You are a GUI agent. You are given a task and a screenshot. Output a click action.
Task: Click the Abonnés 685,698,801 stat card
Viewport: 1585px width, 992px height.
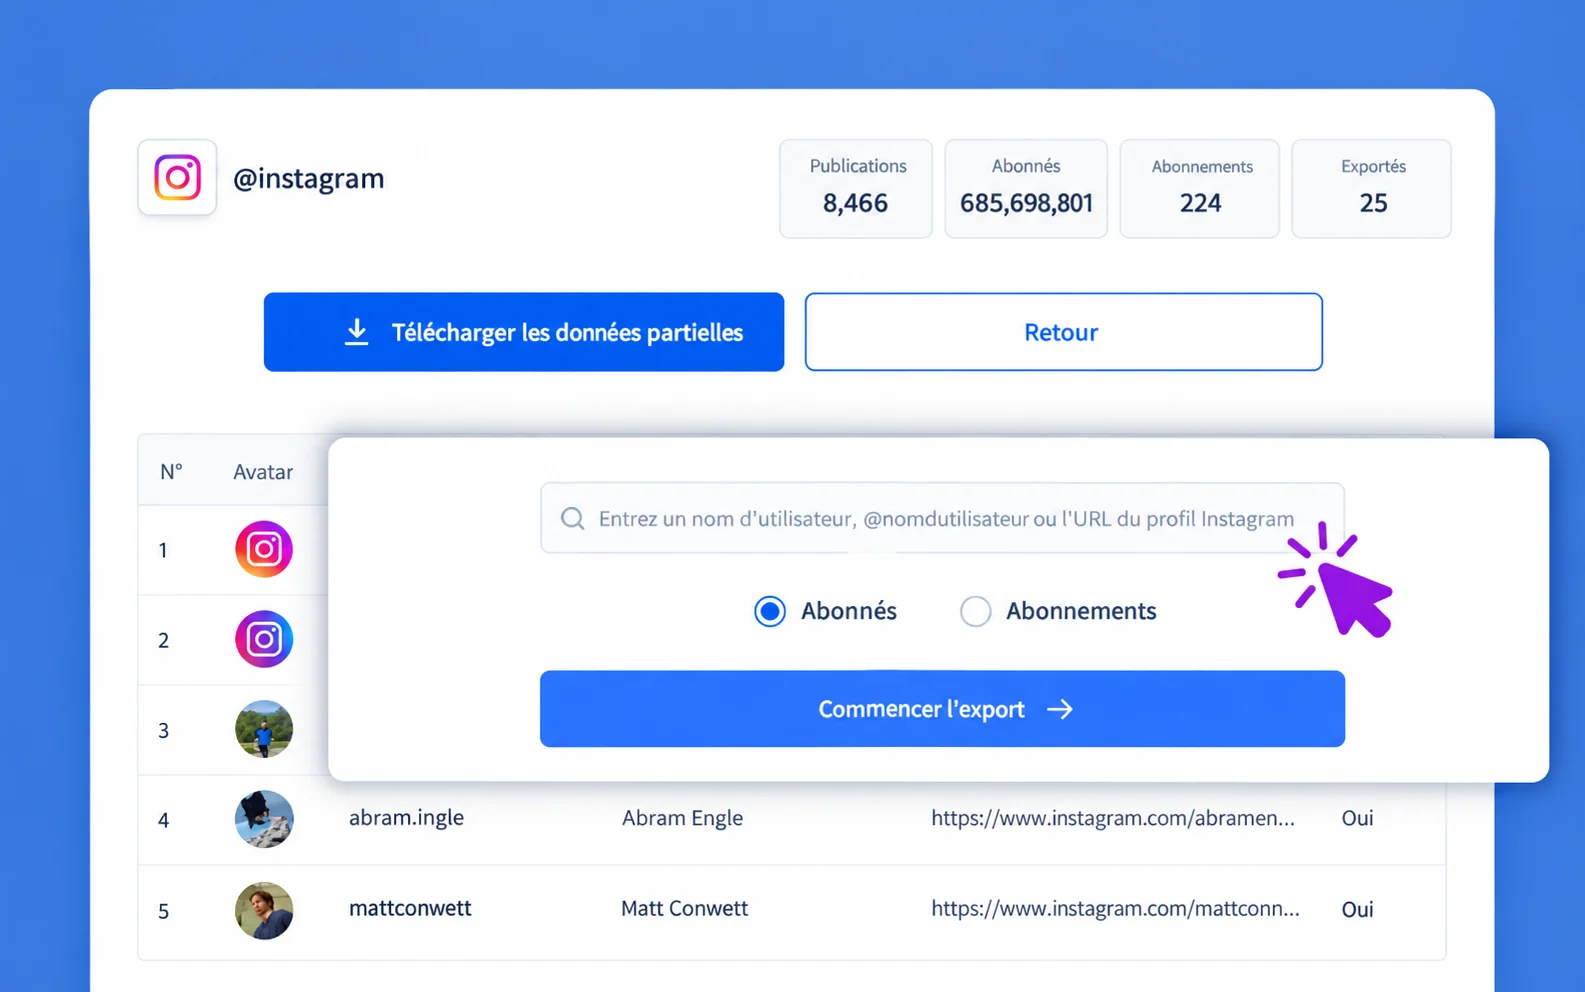coord(1026,188)
